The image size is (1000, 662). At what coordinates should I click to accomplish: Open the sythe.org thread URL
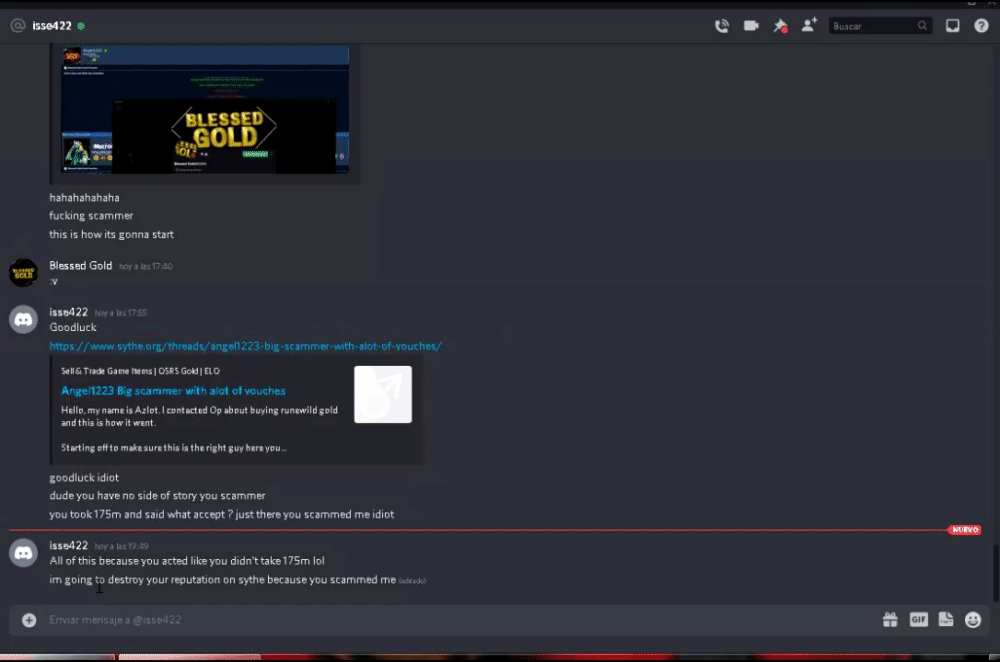click(x=246, y=346)
